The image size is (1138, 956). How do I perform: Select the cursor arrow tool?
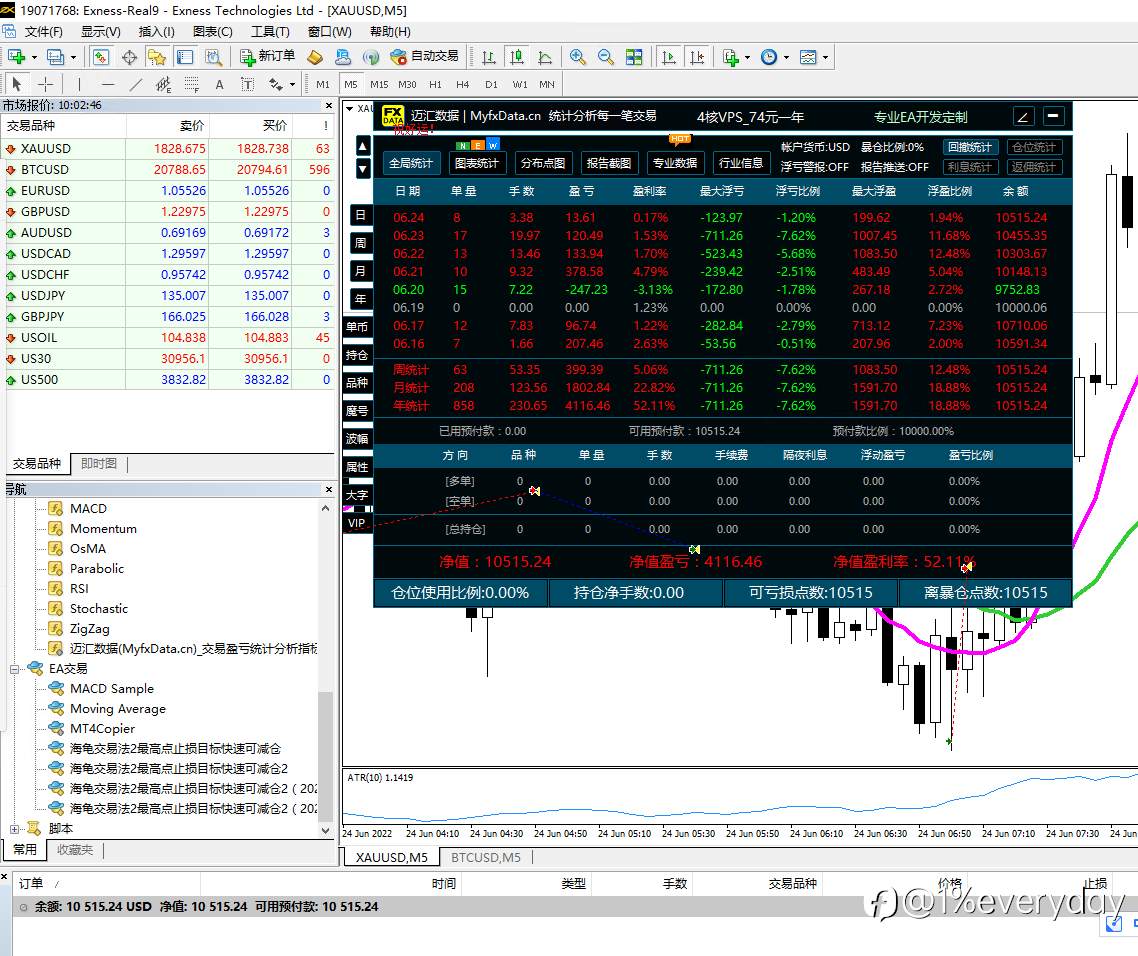(x=17, y=84)
